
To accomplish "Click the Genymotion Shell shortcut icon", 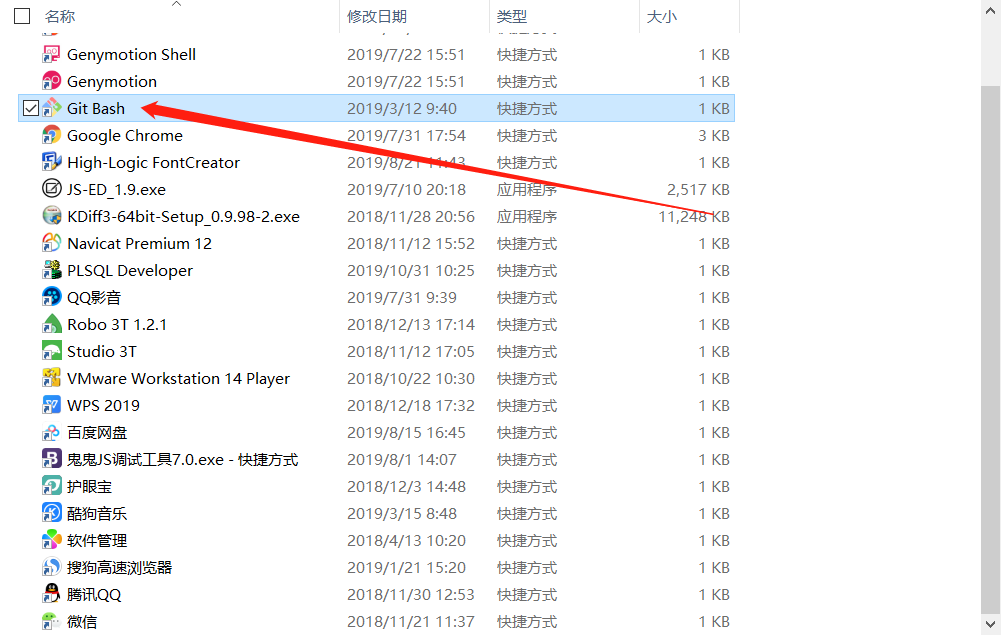I will click(51, 54).
